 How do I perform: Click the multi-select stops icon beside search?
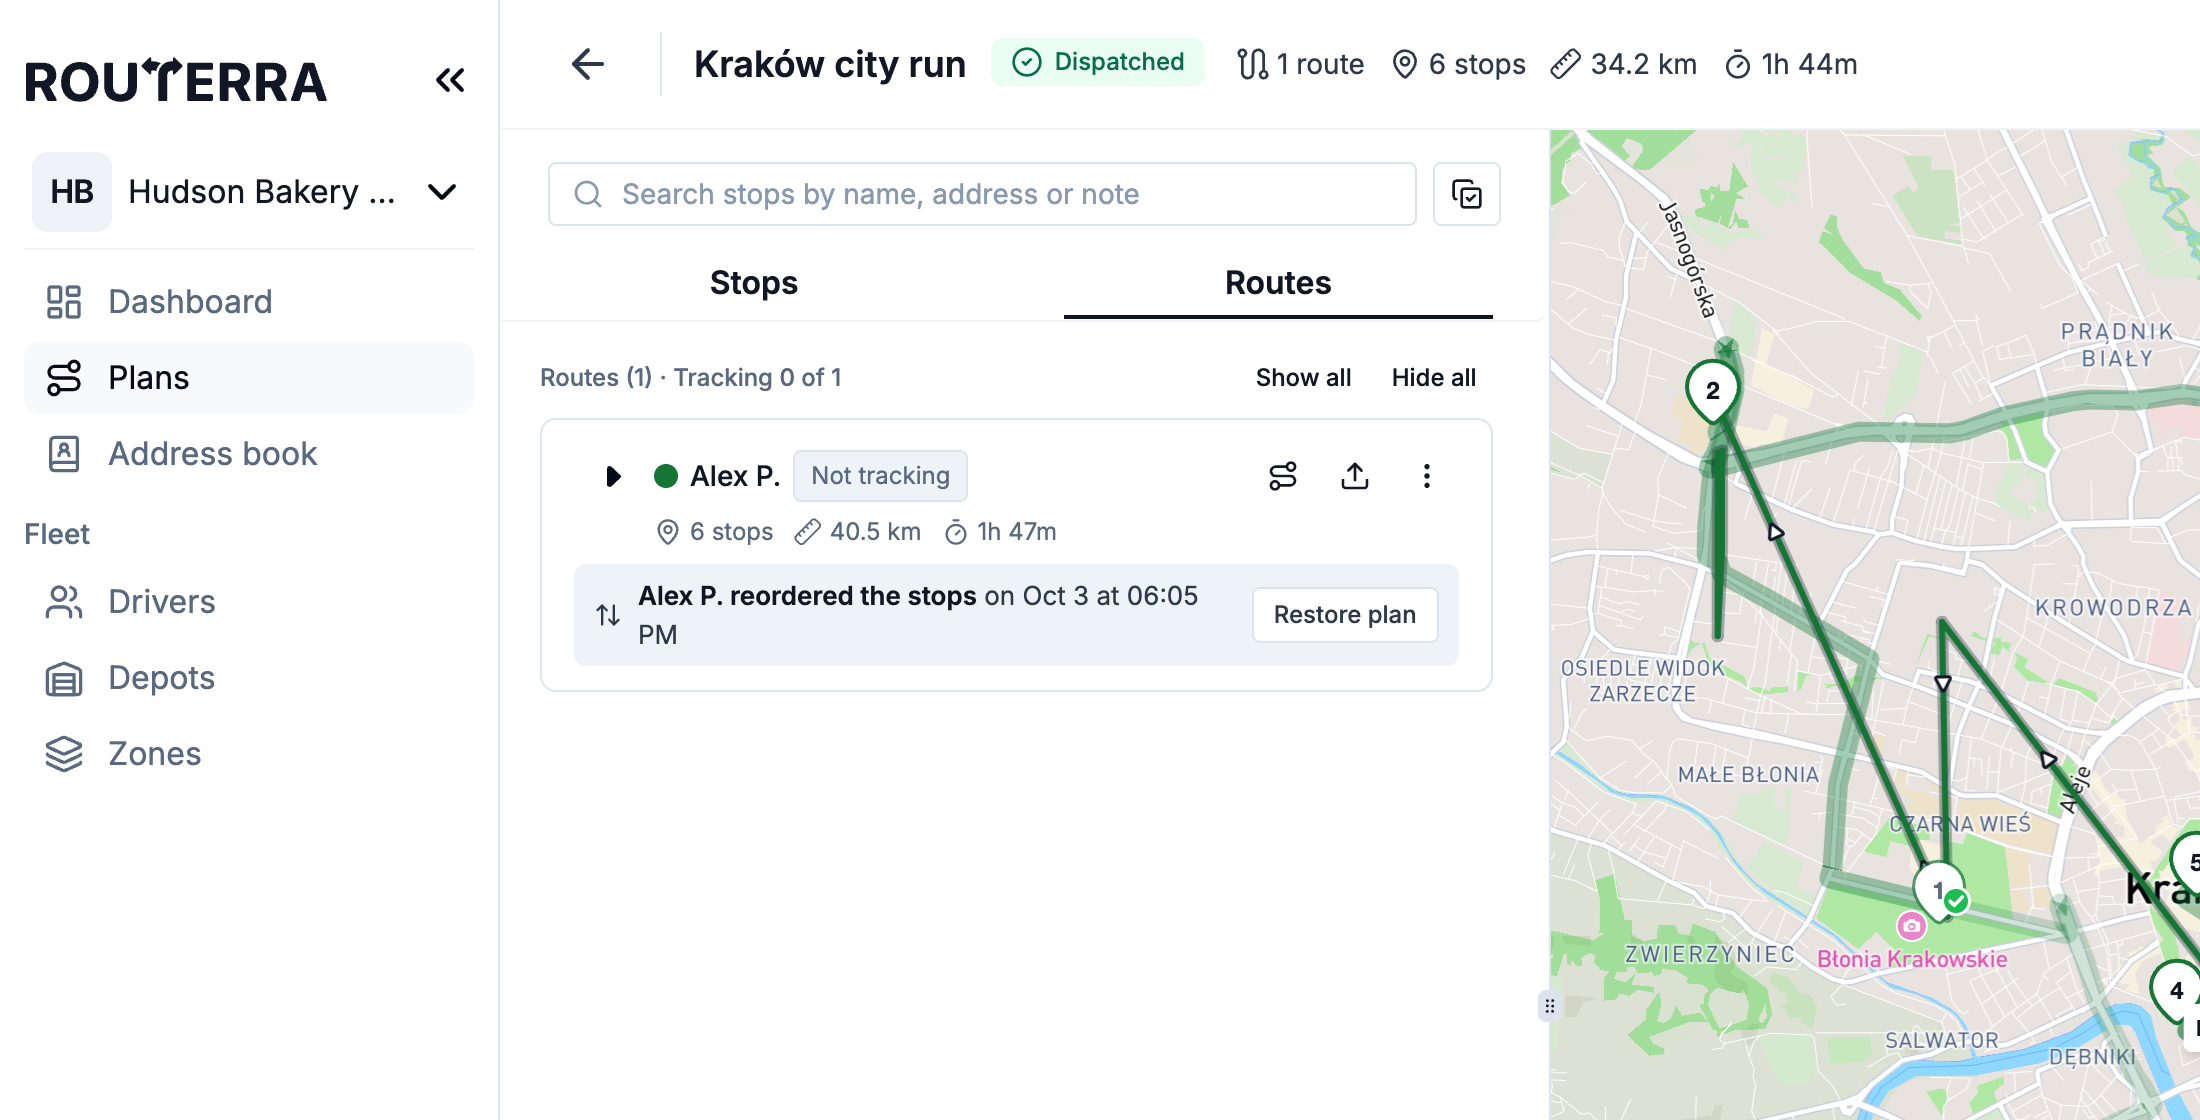pyautogui.click(x=1466, y=194)
